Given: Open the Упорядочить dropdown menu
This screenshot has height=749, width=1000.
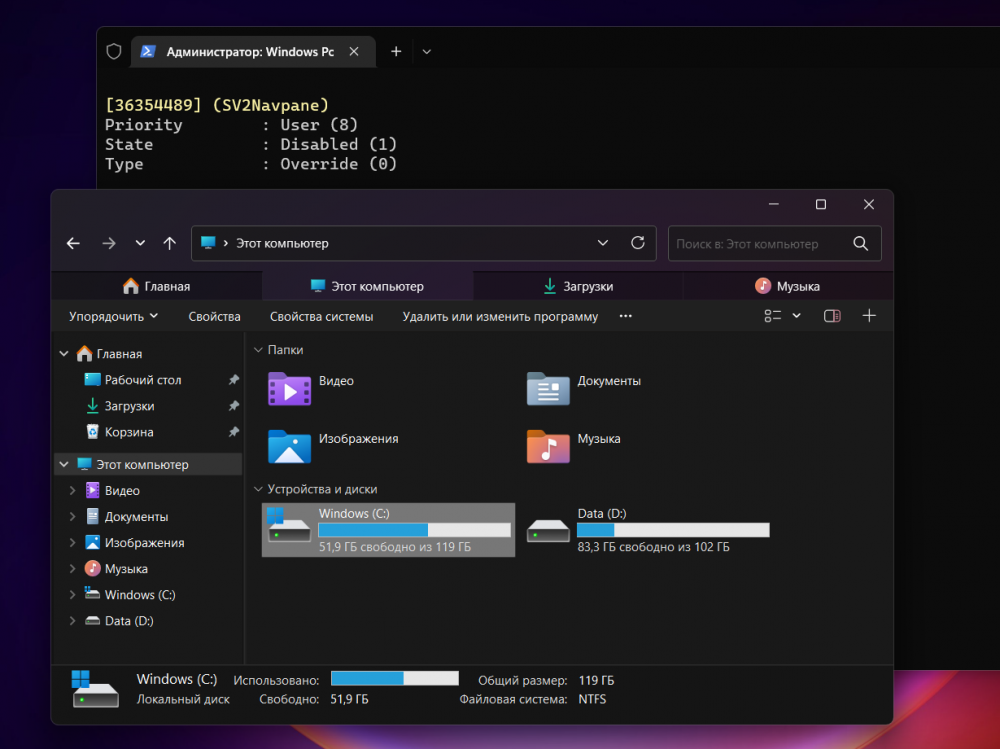Looking at the screenshot, I should (113, 316).
